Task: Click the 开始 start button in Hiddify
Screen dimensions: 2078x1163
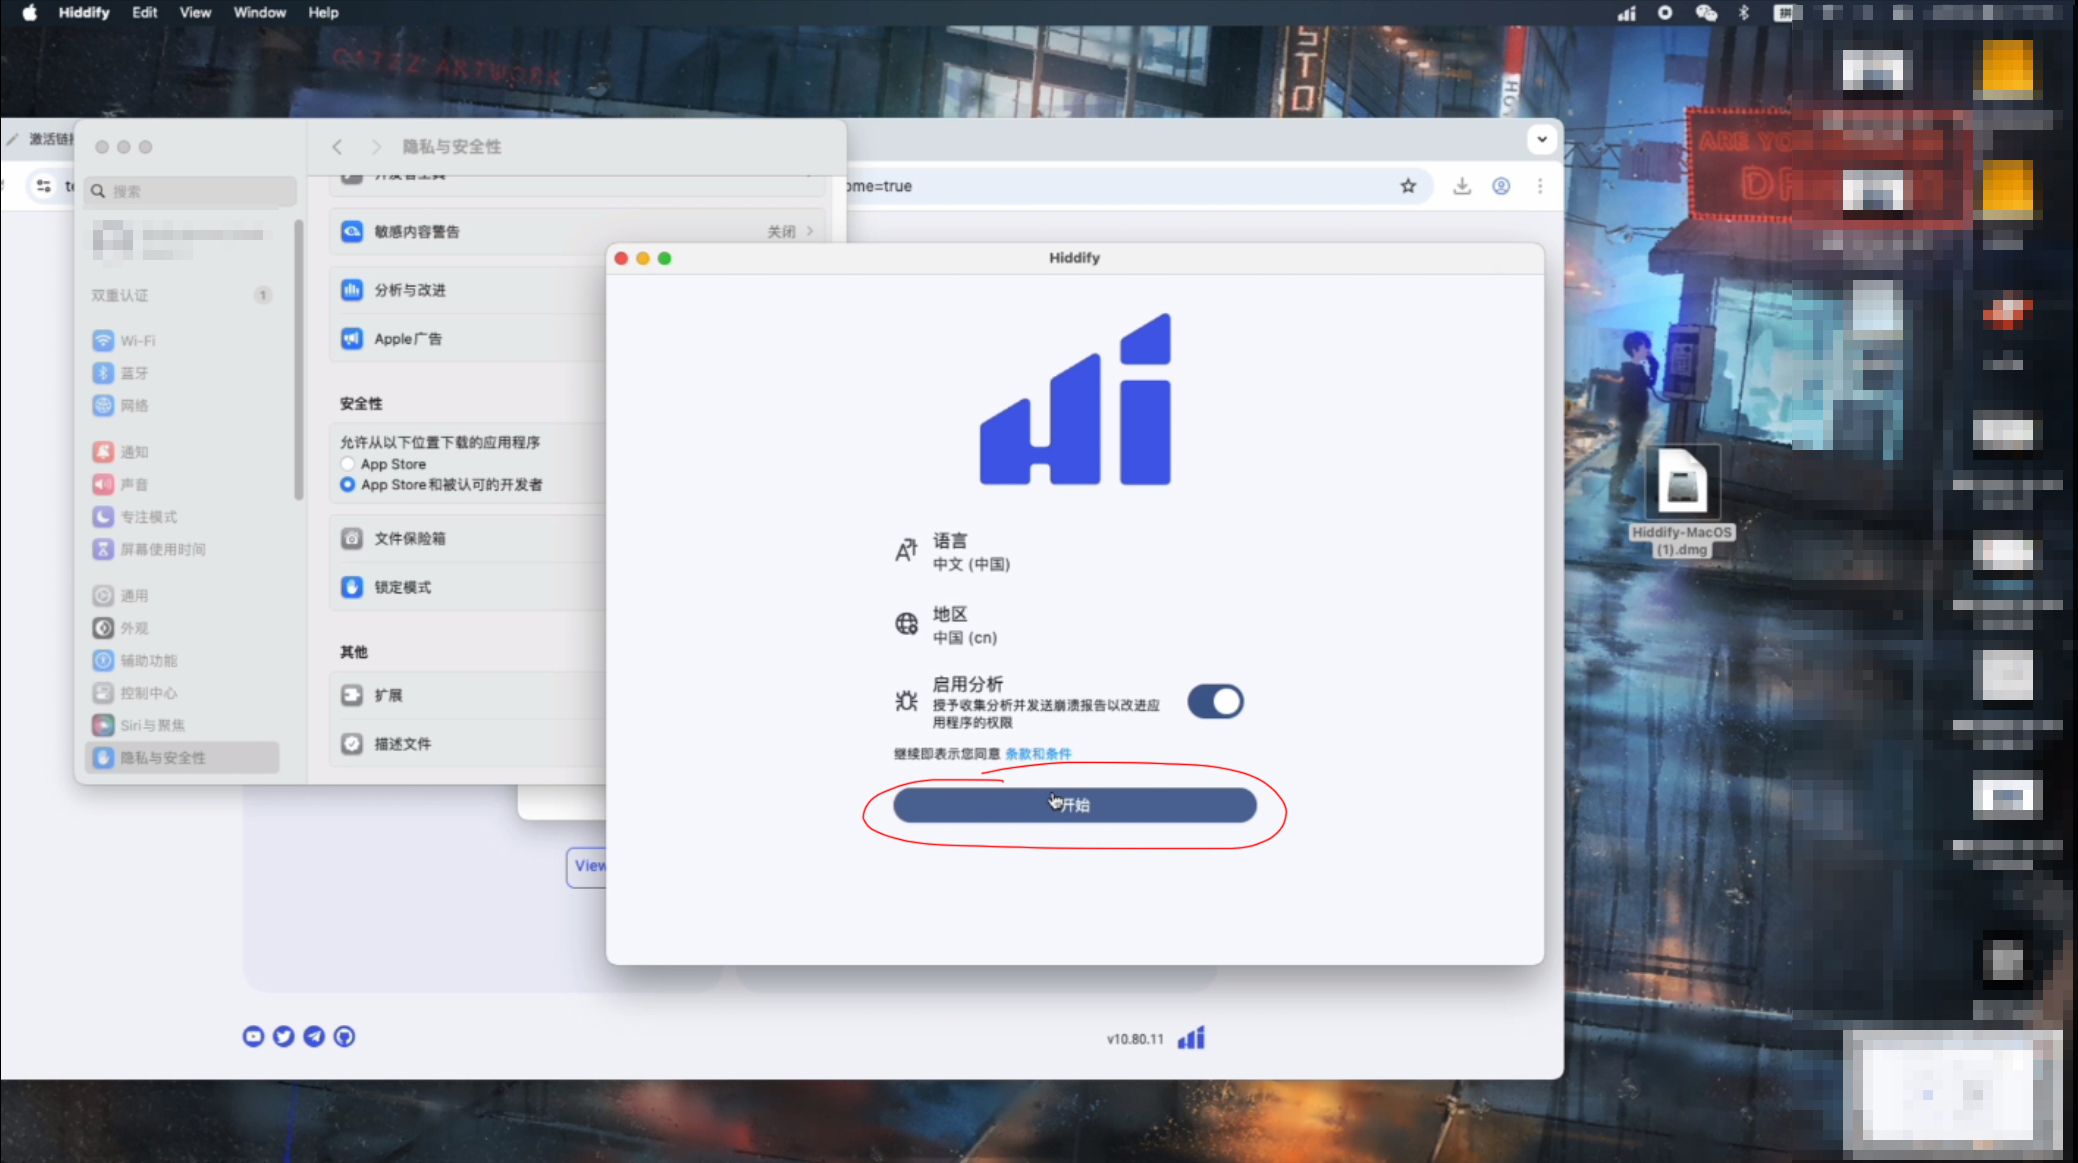Action: [1074, 805]
